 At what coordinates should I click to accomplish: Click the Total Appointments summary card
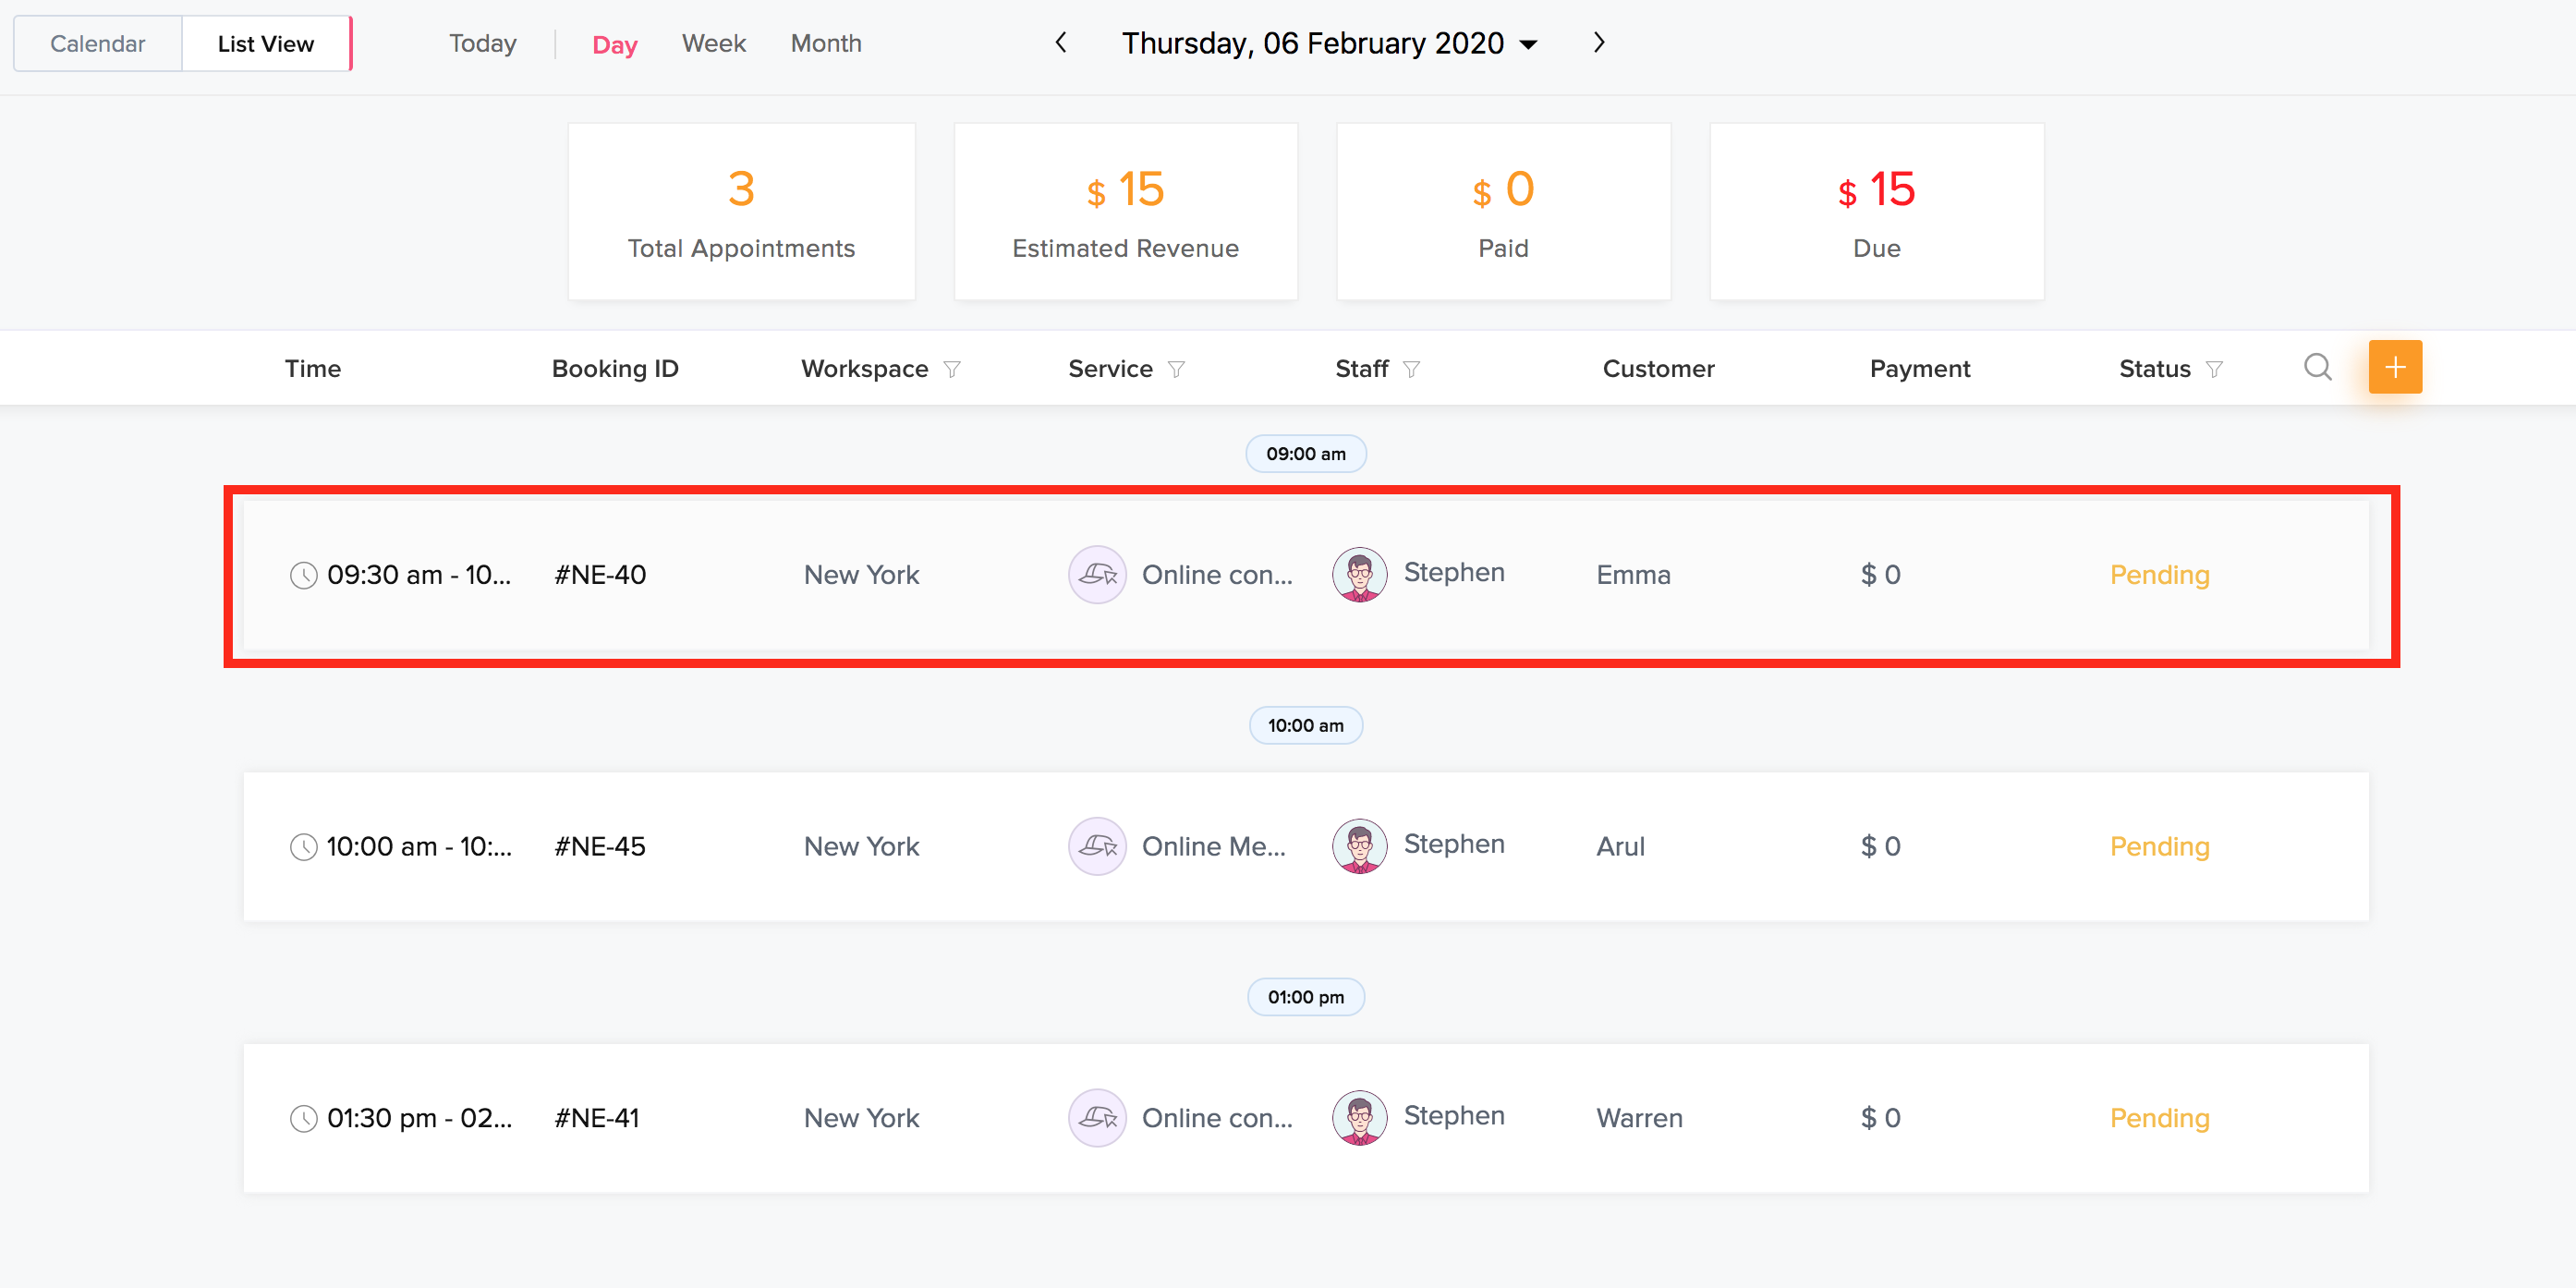point(741,211)
